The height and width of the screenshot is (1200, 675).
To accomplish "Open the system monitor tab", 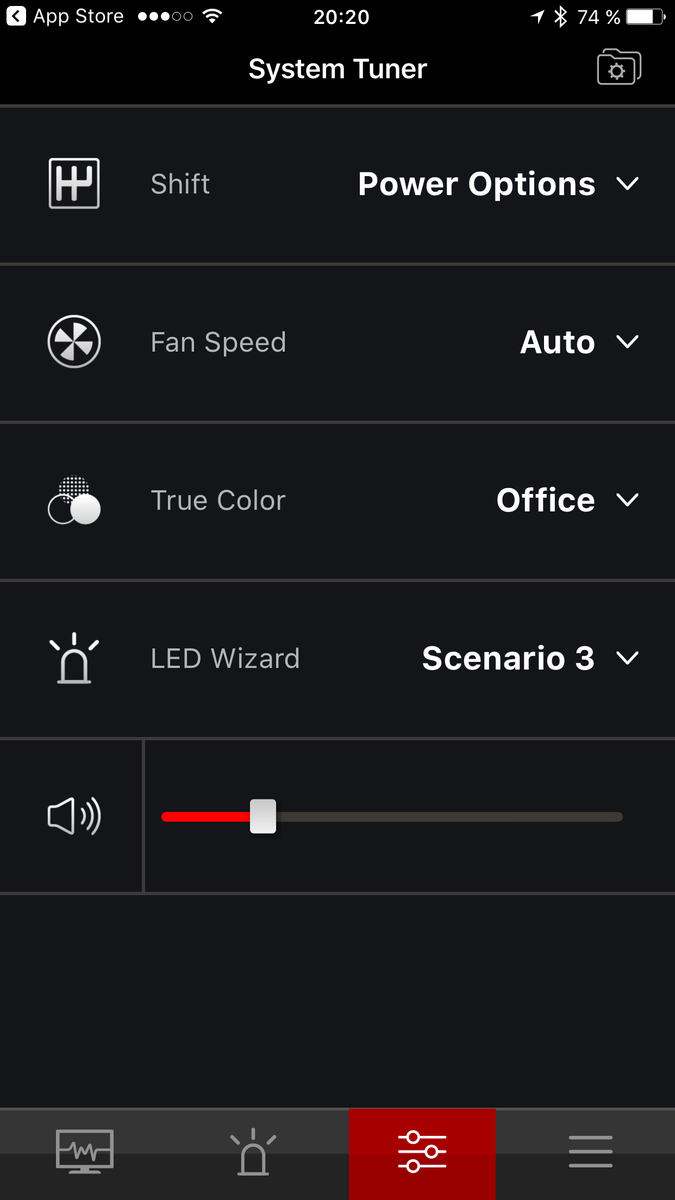I will [x=85, y=1153].
